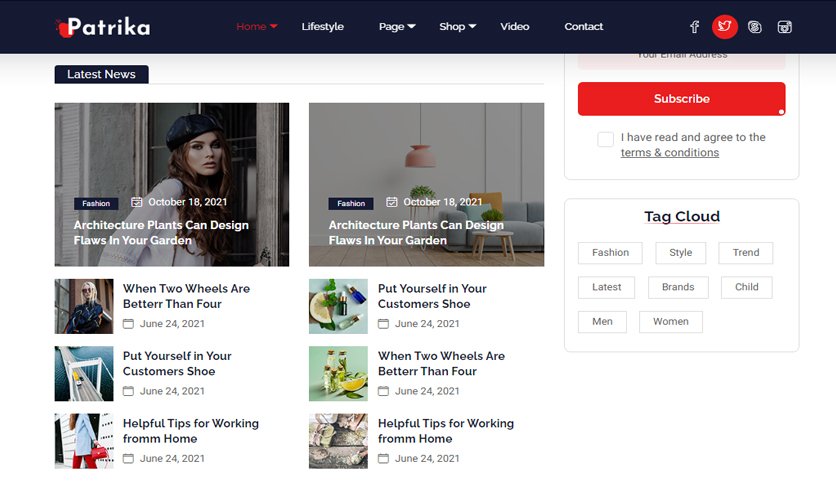Open left-column 'Put Yourself in Your Customers Shoe'
The width and height of the screenshot is (836, 484).
pyautogui.click(x=177, y=364)
